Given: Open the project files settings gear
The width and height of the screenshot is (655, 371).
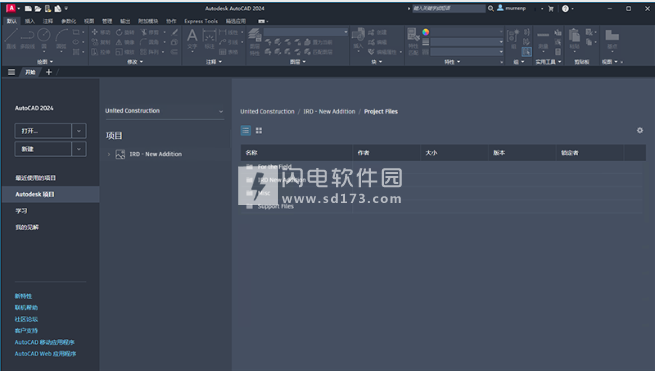Looking at the screenshot, I should click(x=640, y=130).
